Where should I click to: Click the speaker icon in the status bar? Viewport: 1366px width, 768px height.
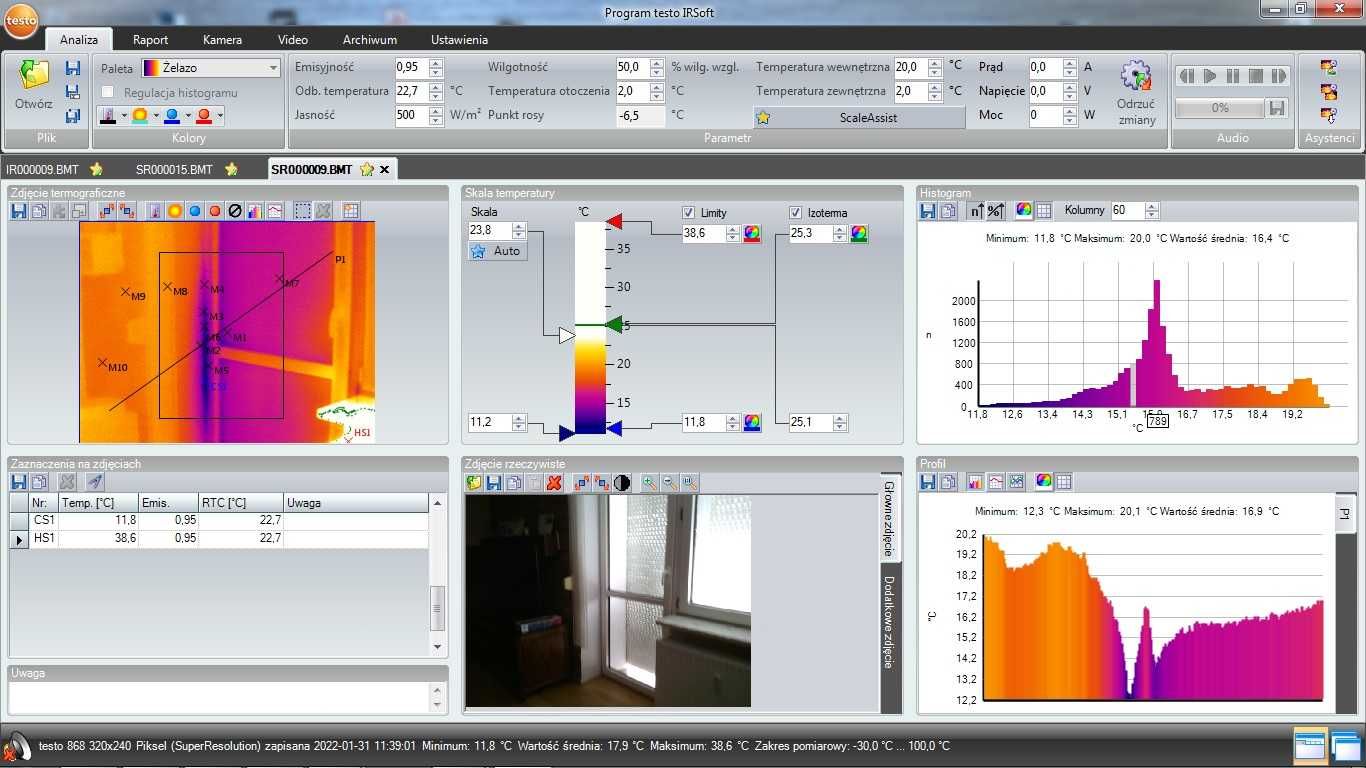[x=16, y=747]
